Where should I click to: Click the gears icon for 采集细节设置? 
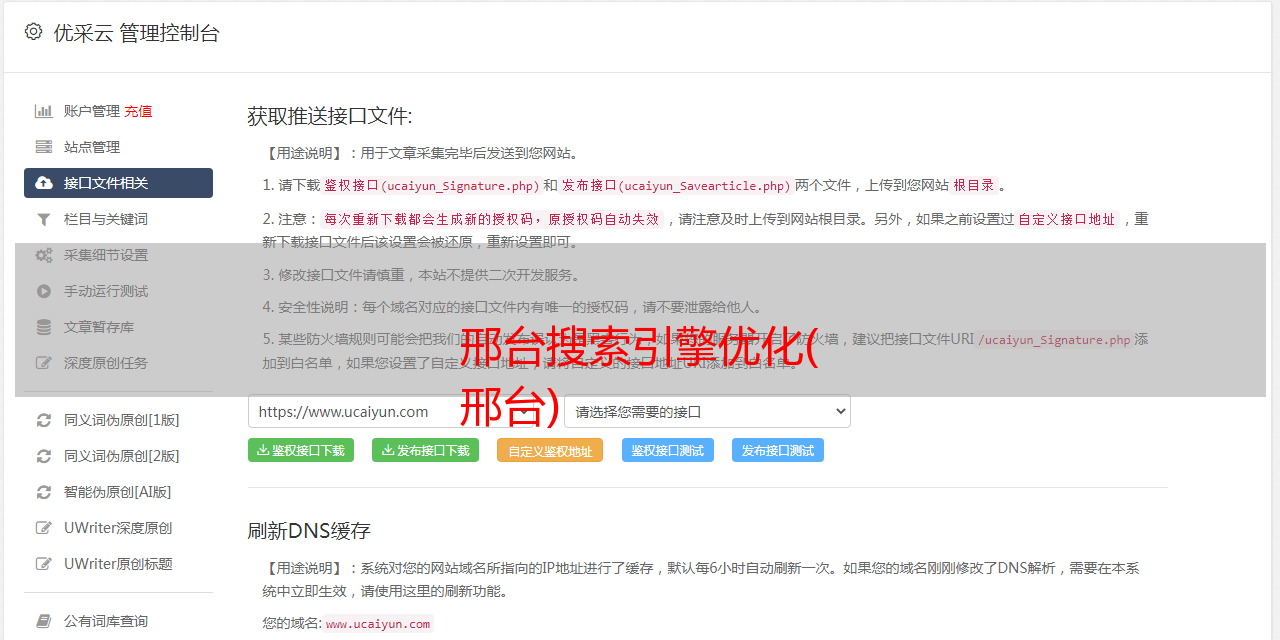[44, 255]
